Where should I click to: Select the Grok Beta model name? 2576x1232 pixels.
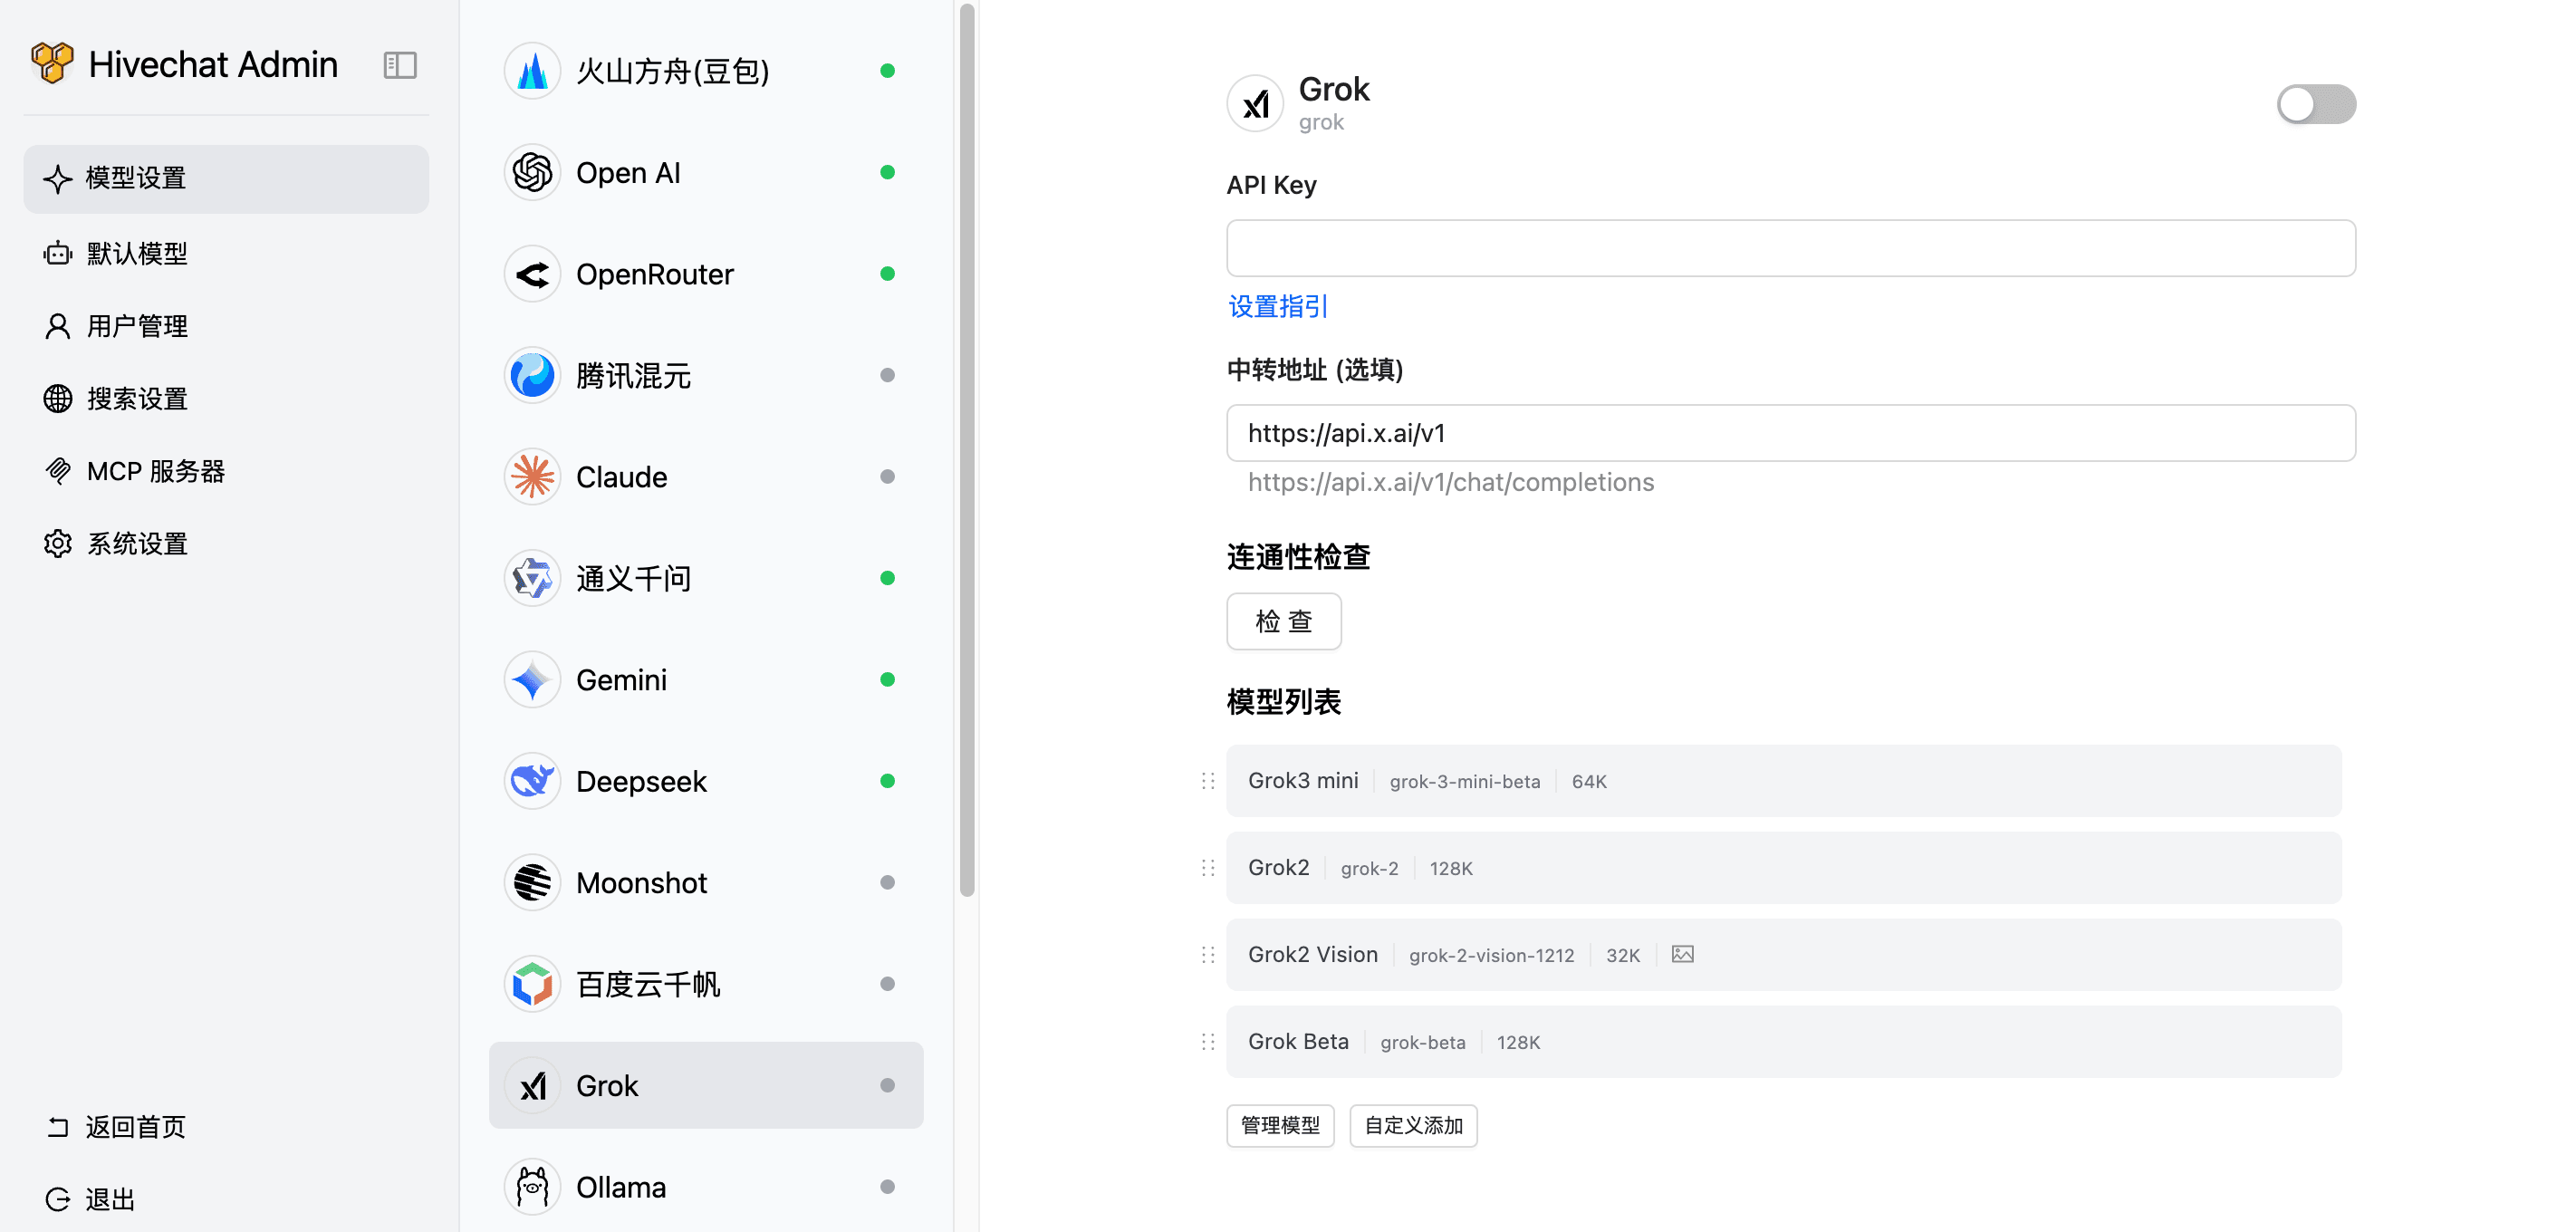1298,1041
